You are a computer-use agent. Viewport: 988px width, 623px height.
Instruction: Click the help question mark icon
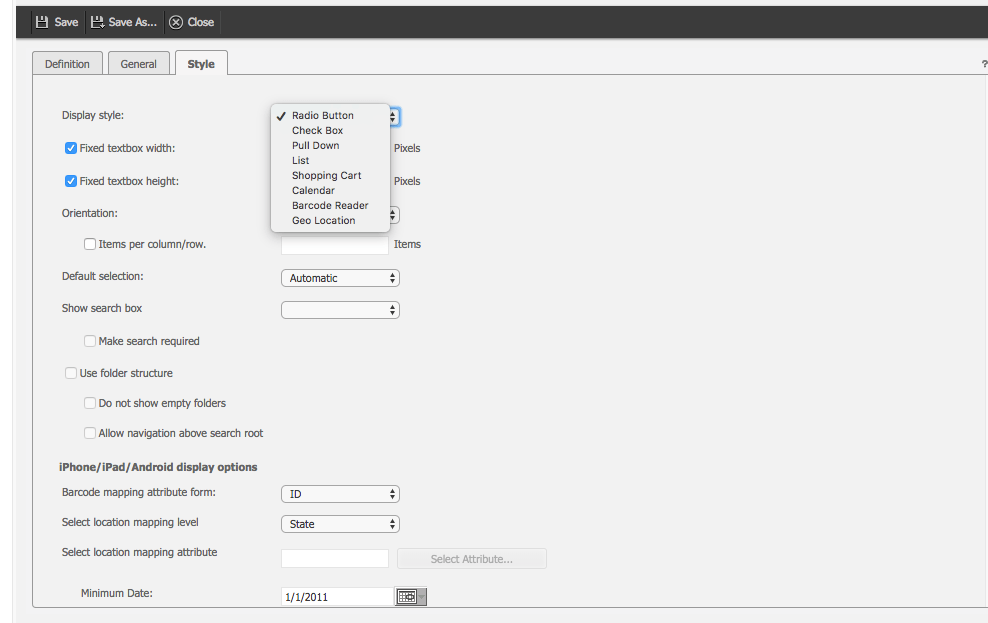click(x=984, y=64)
